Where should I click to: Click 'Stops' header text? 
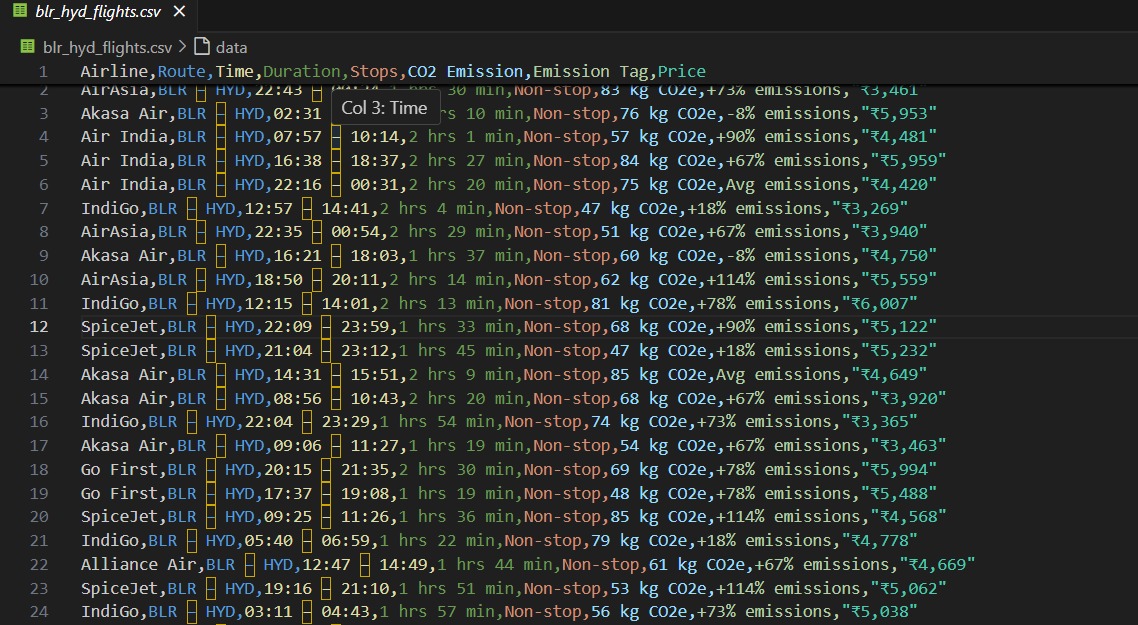point(374,71)
